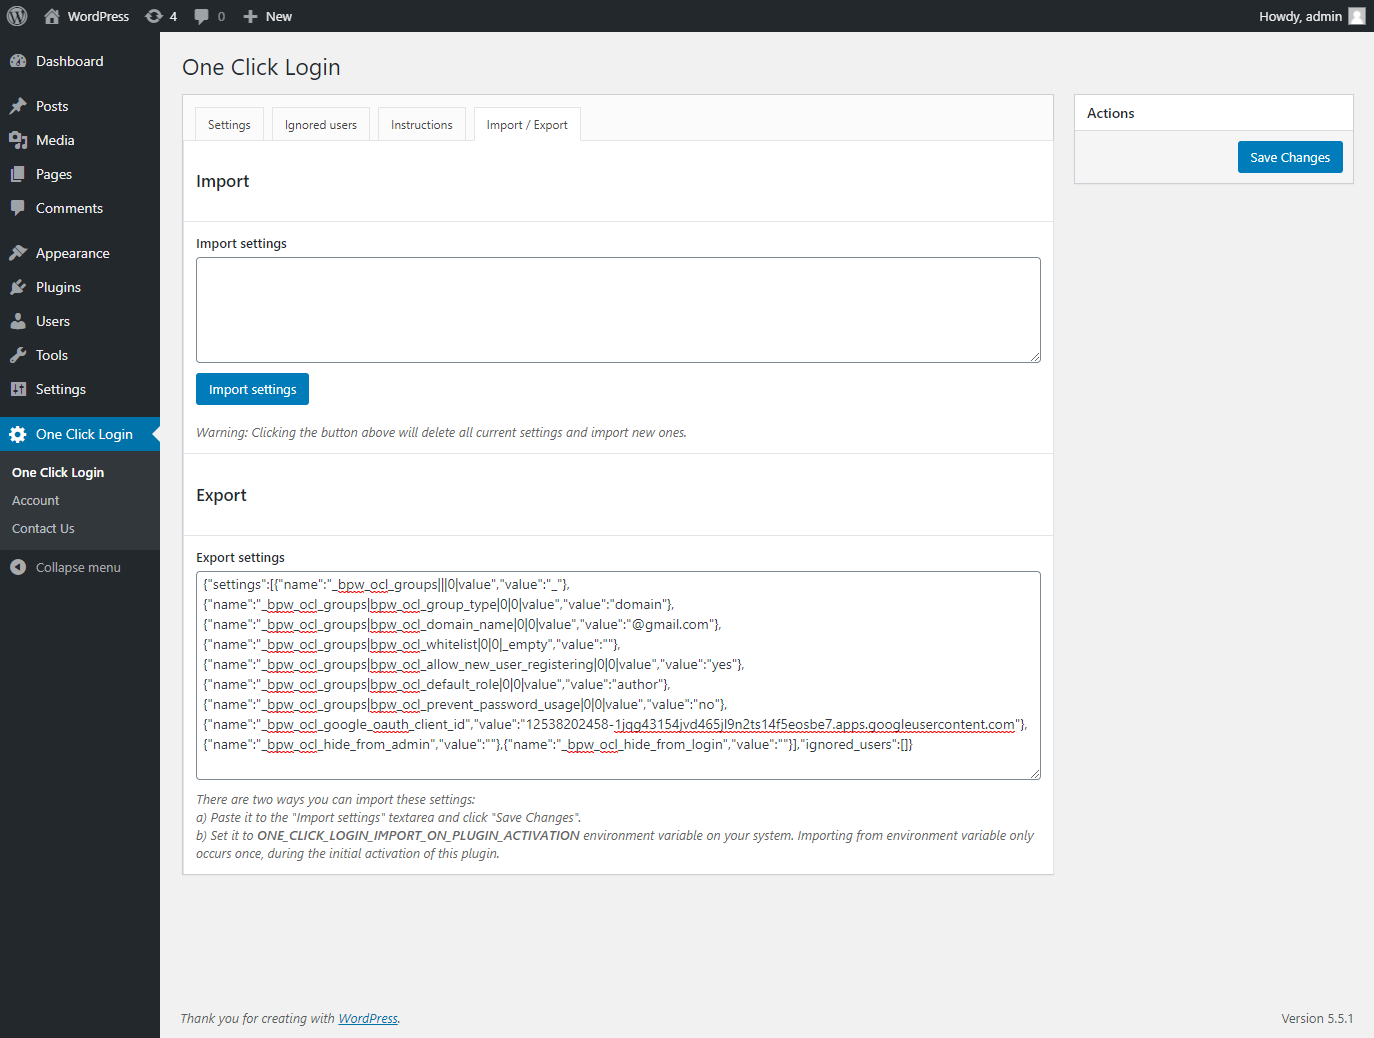The height and width of the screenshot is (1038, 1374).
Task: Click the Media icon in sidebar
Action: (18, 140)
